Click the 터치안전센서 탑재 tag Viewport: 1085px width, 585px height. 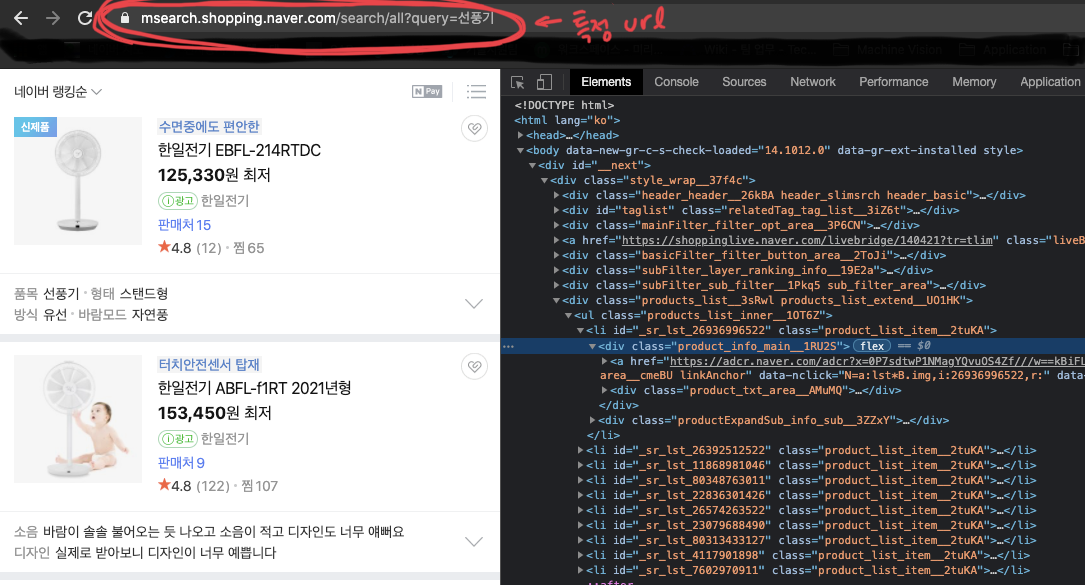point(209,365)
